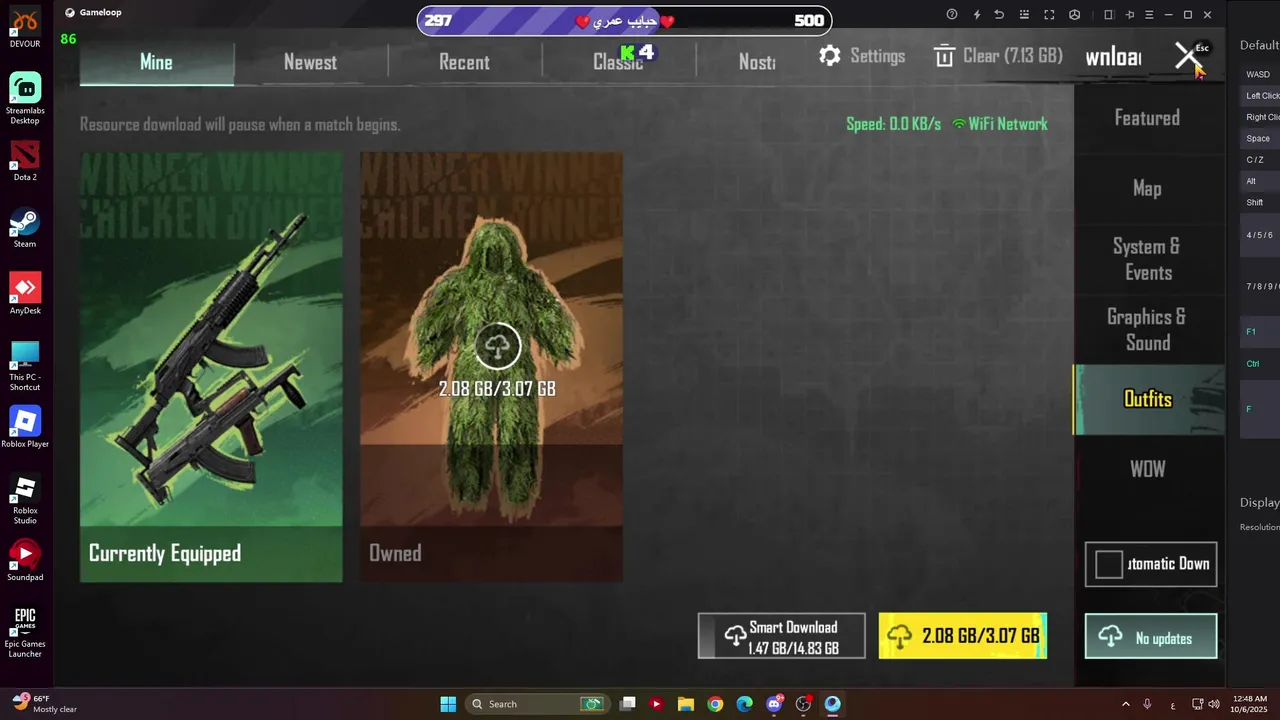
Task: Open Gameloop hamburger menu
Action: coord(1148,15)
